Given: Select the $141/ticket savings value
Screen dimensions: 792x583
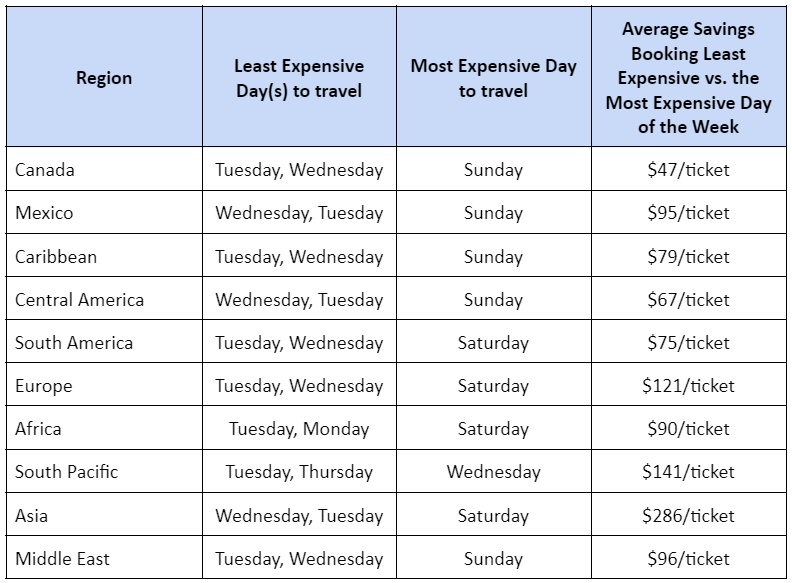Looking at the screenshot, I should click(x=688, y=472).
